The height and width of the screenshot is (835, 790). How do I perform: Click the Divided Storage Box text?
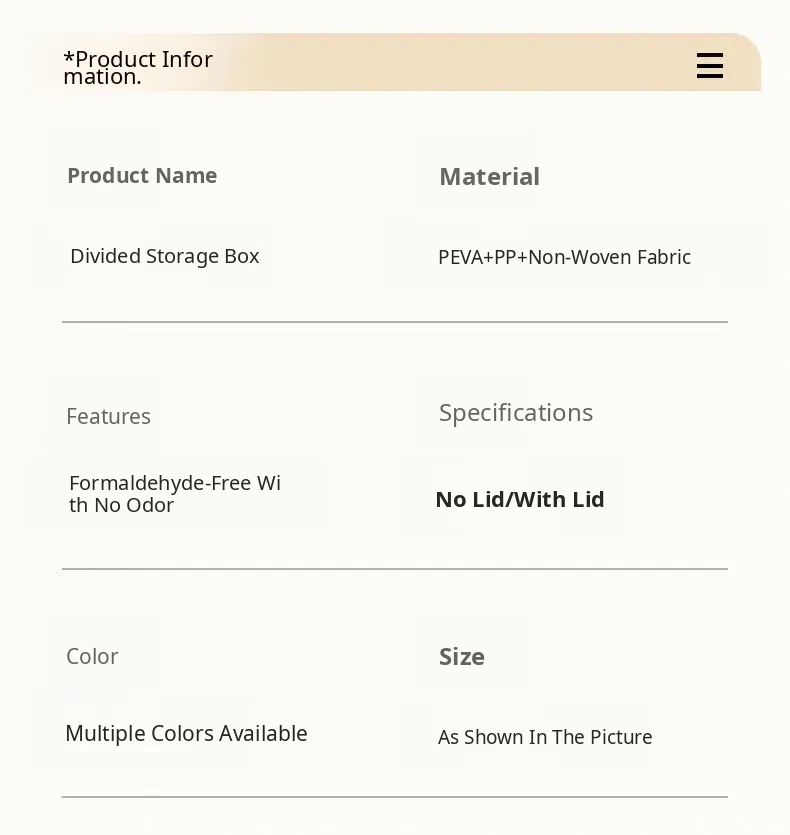pos(165,256)
